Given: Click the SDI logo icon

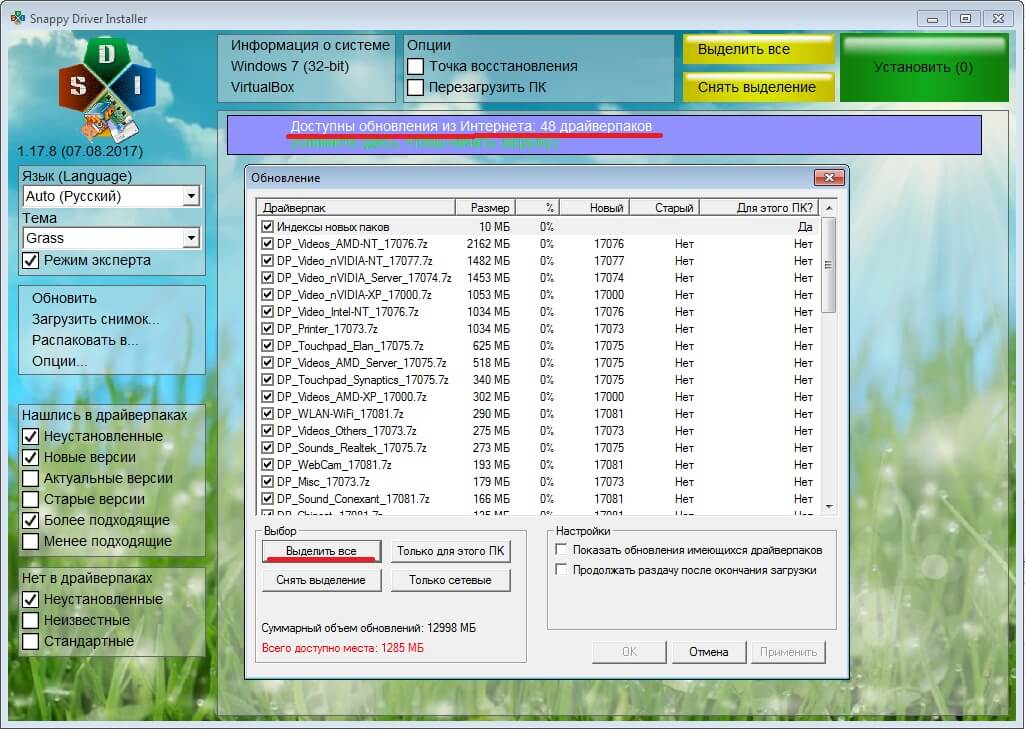Looking at the screenshot, I should tap(107, 90).
